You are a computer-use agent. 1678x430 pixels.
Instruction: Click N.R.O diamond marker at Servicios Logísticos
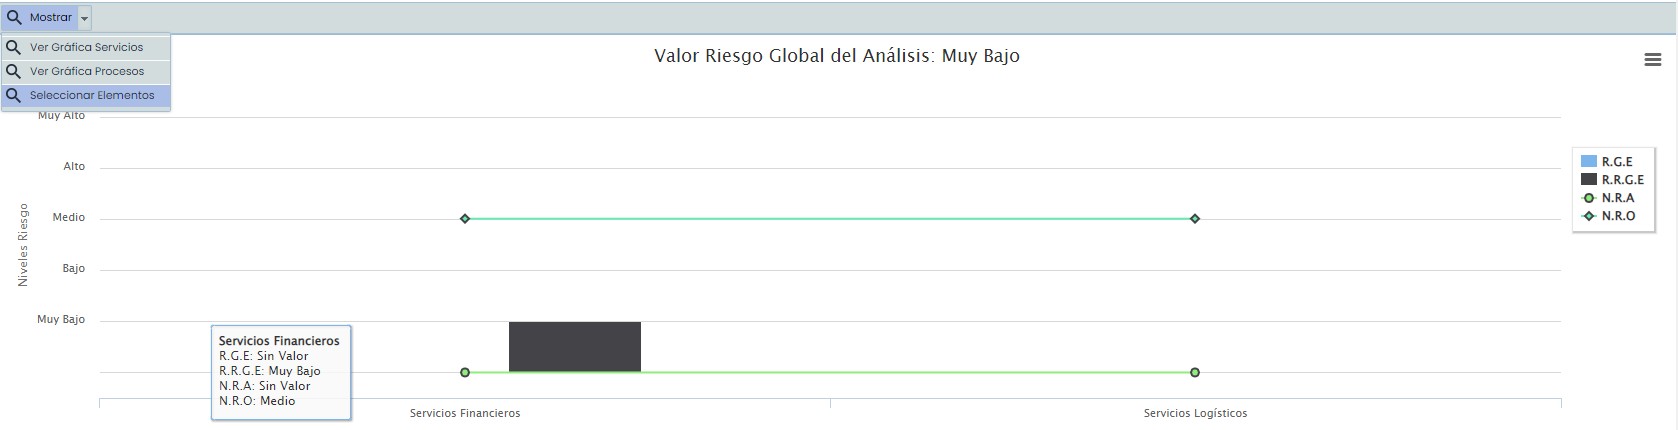pyautogui.click(x=1195, y=218)
